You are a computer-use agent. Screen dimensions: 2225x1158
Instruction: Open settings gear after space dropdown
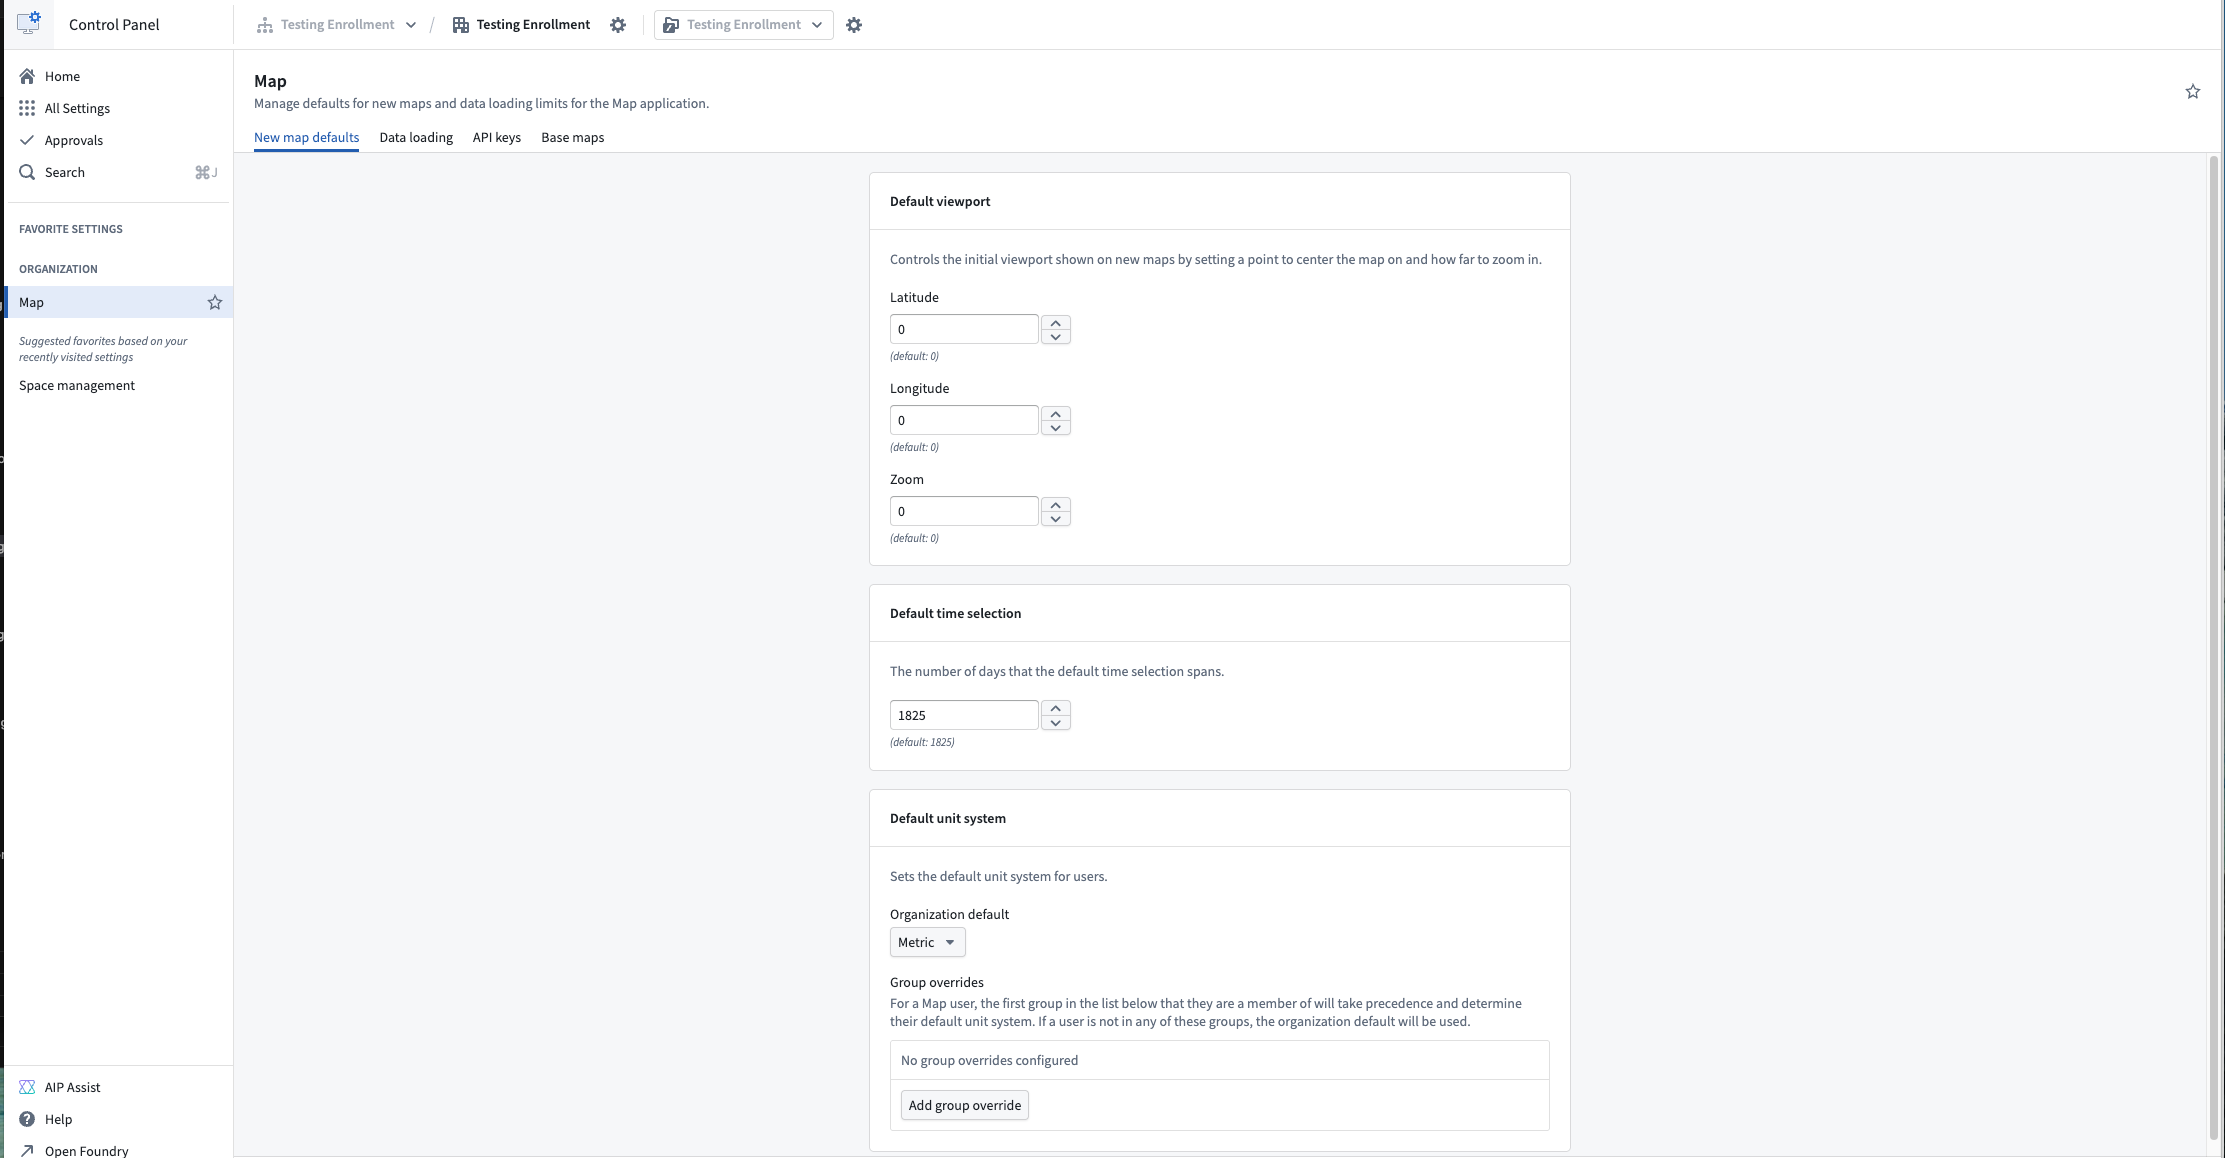pos(854,25)
